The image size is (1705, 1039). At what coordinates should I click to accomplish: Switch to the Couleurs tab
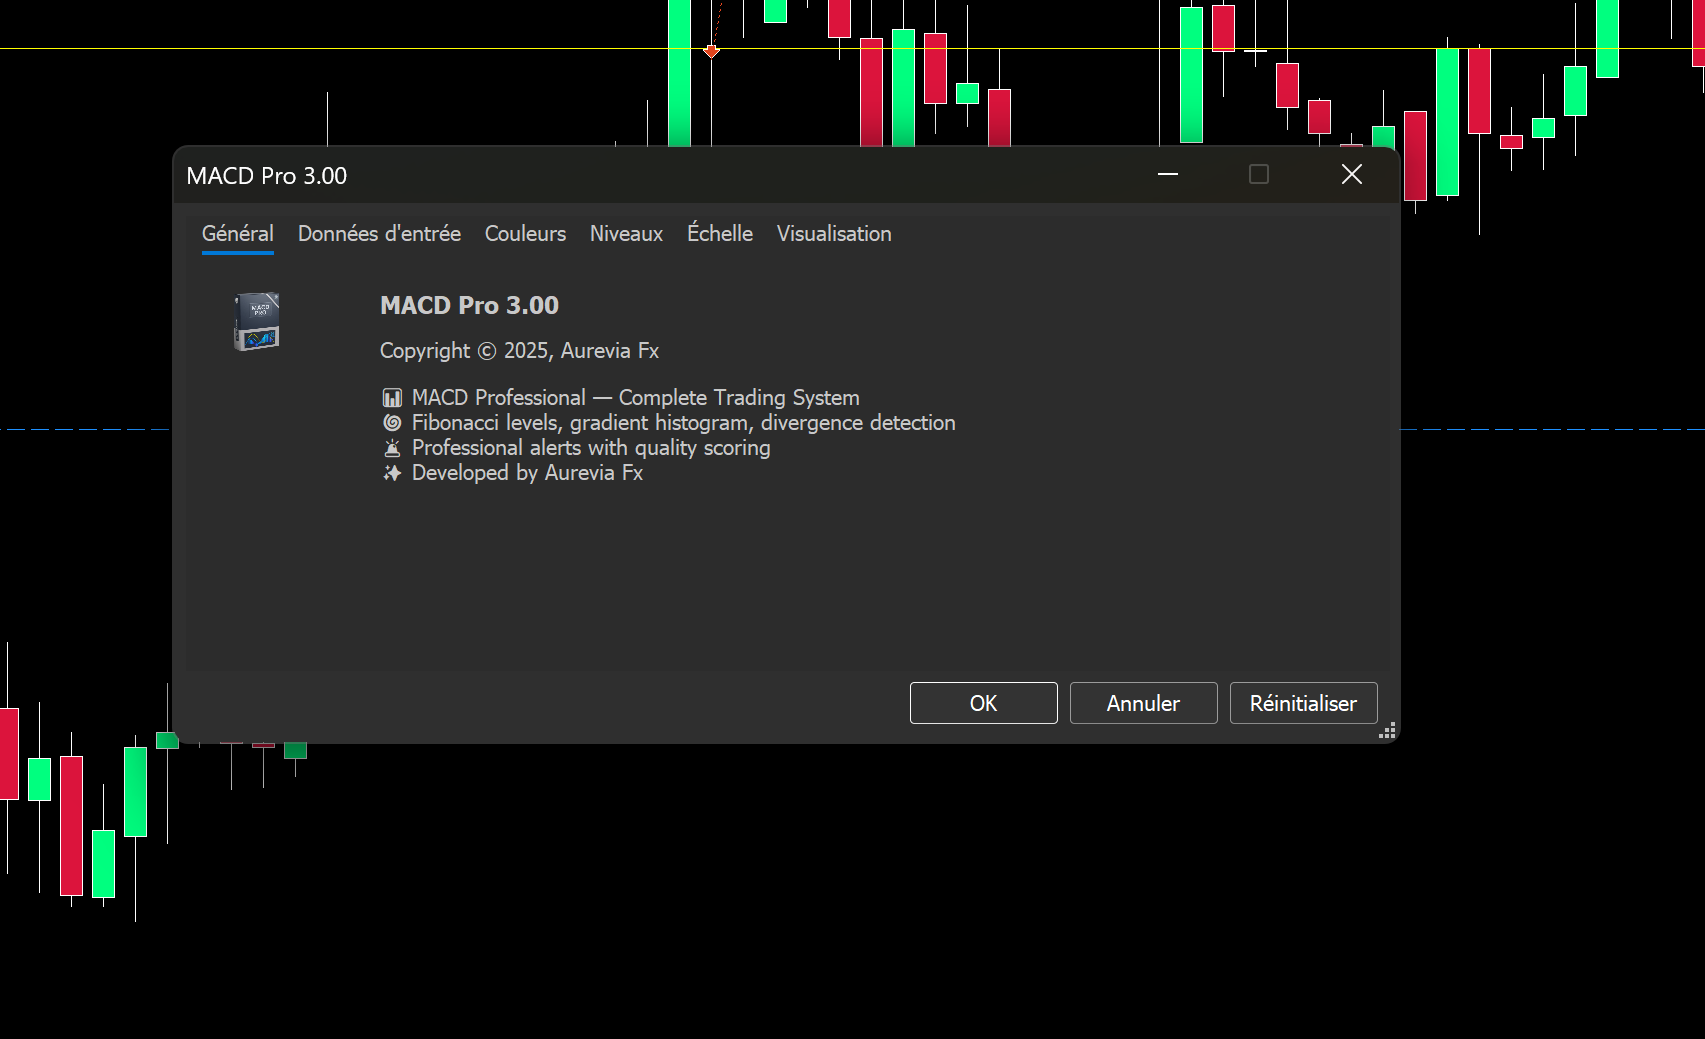[x=524, y=233]
